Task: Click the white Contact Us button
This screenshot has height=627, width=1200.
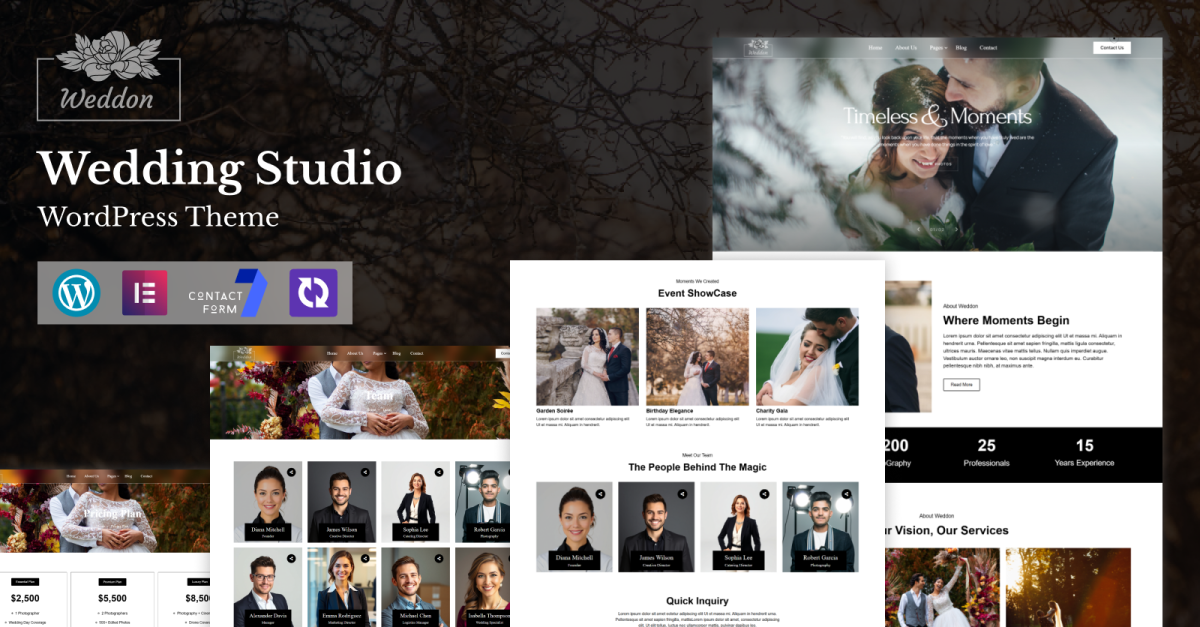Action: [1111, 47]
